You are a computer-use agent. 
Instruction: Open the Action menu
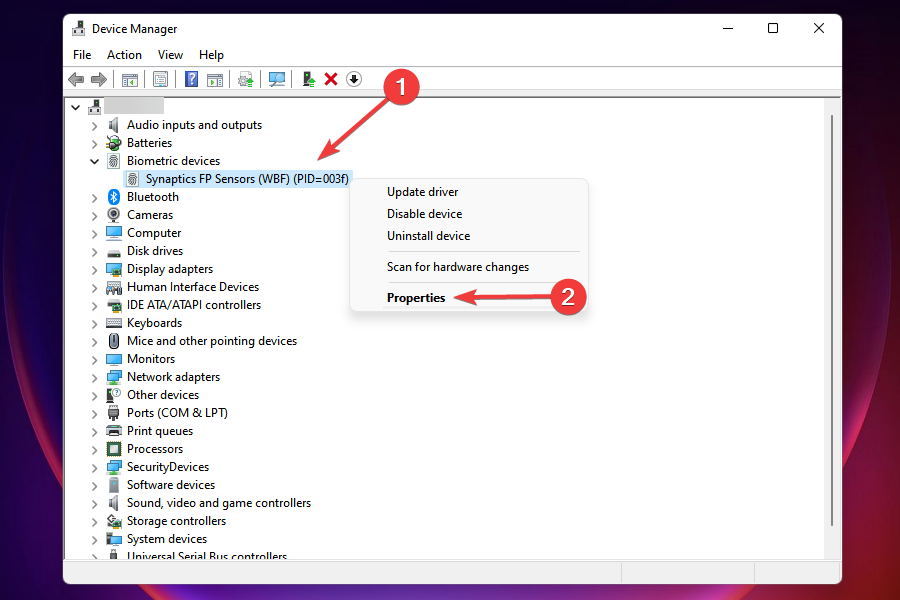(x=124, y=55)
